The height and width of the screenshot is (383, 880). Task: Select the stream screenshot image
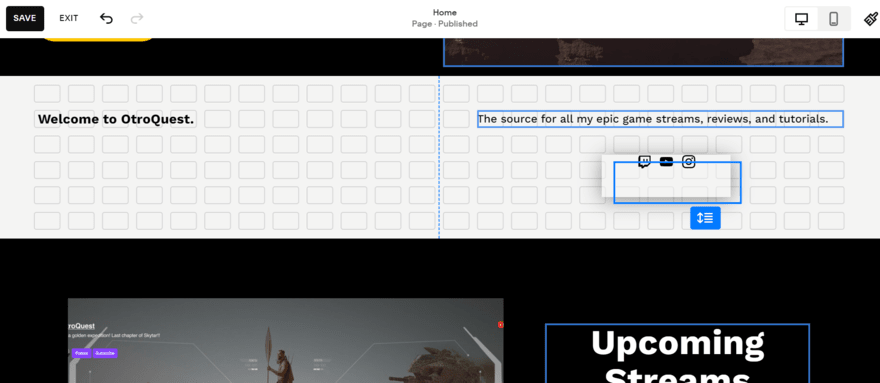[286, 340]
